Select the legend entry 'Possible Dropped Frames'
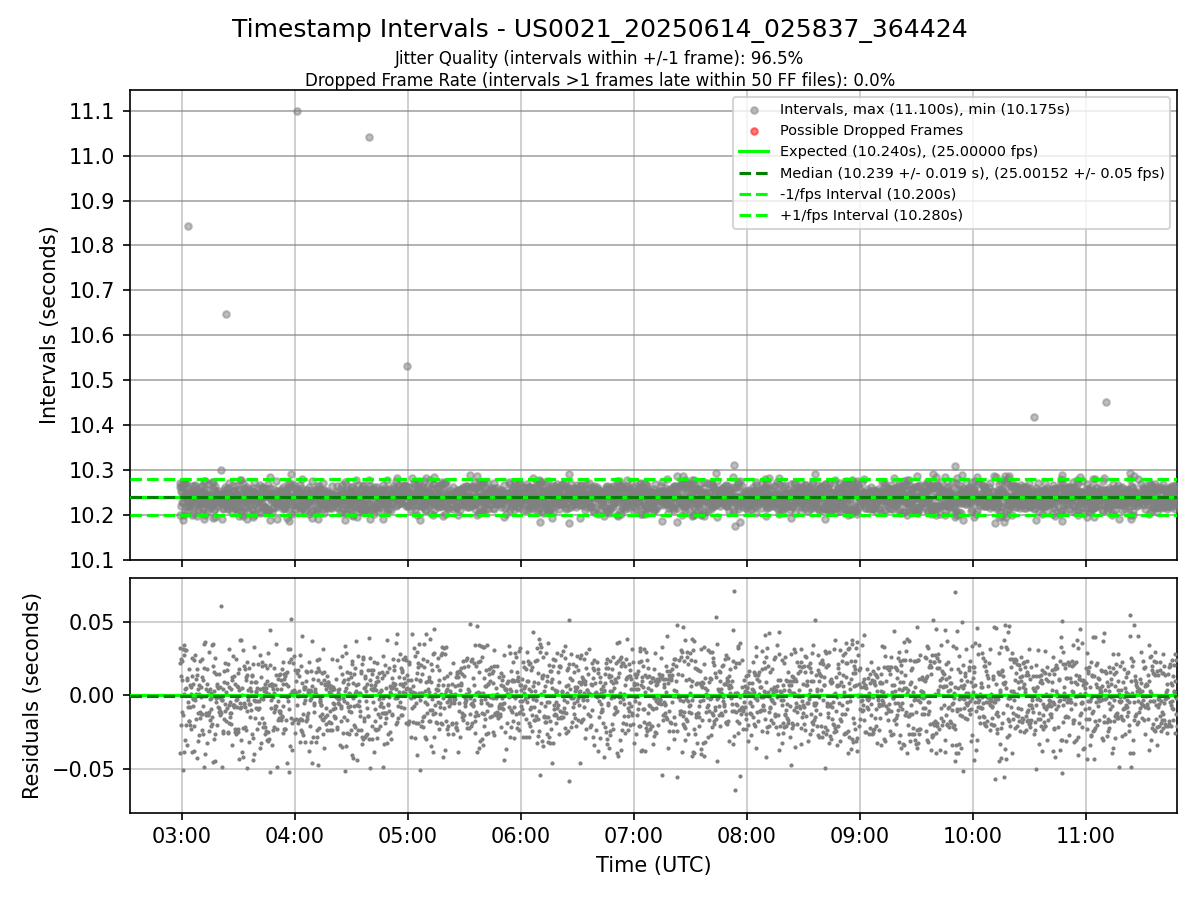 [871, 130]
